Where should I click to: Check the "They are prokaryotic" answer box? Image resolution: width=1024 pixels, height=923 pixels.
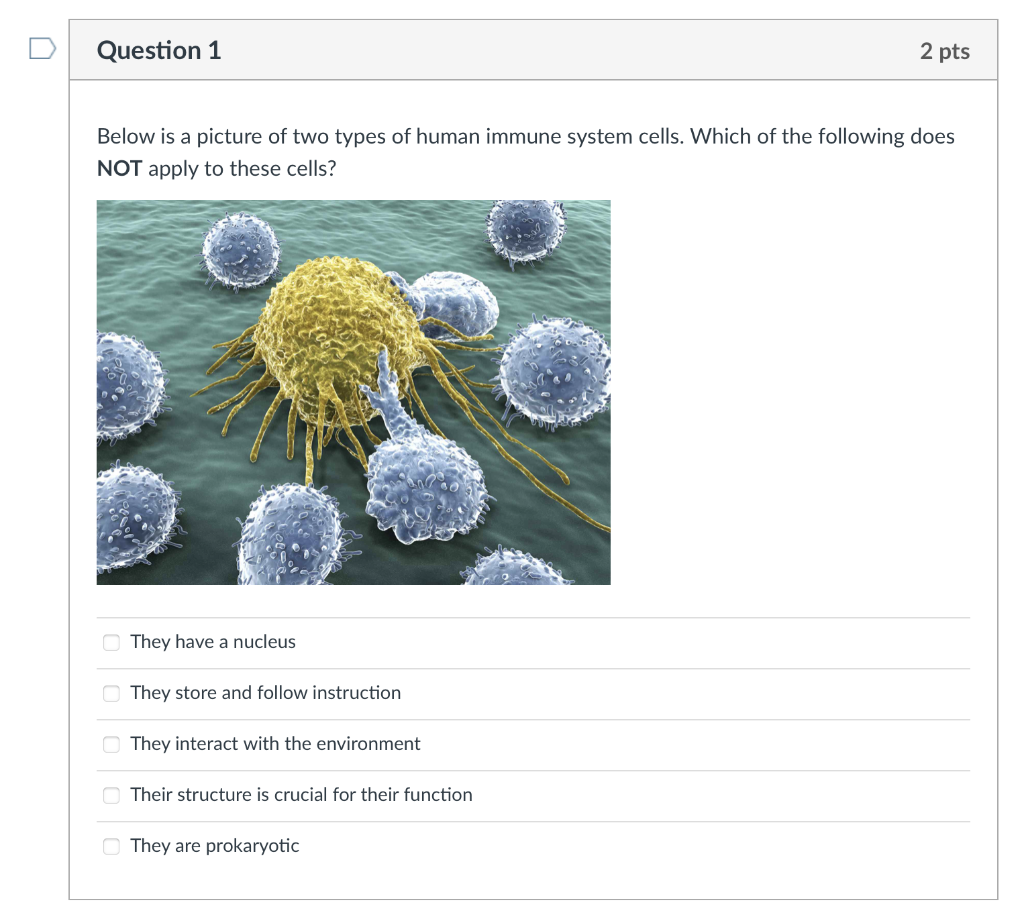pos(111,846)
